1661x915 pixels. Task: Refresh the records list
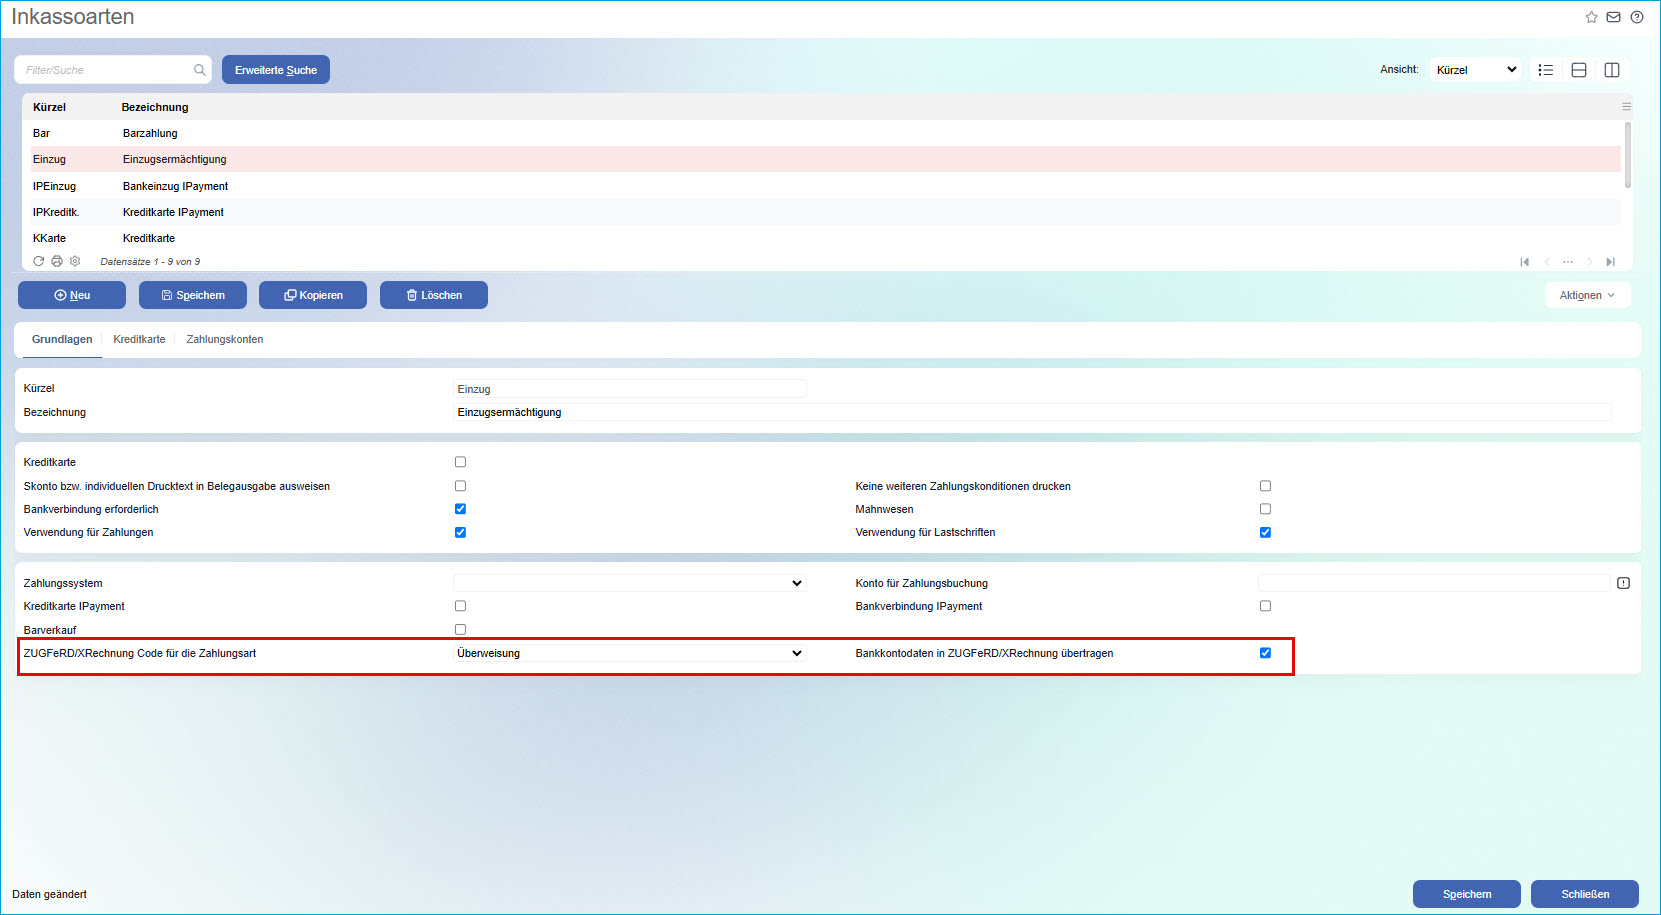39,261
